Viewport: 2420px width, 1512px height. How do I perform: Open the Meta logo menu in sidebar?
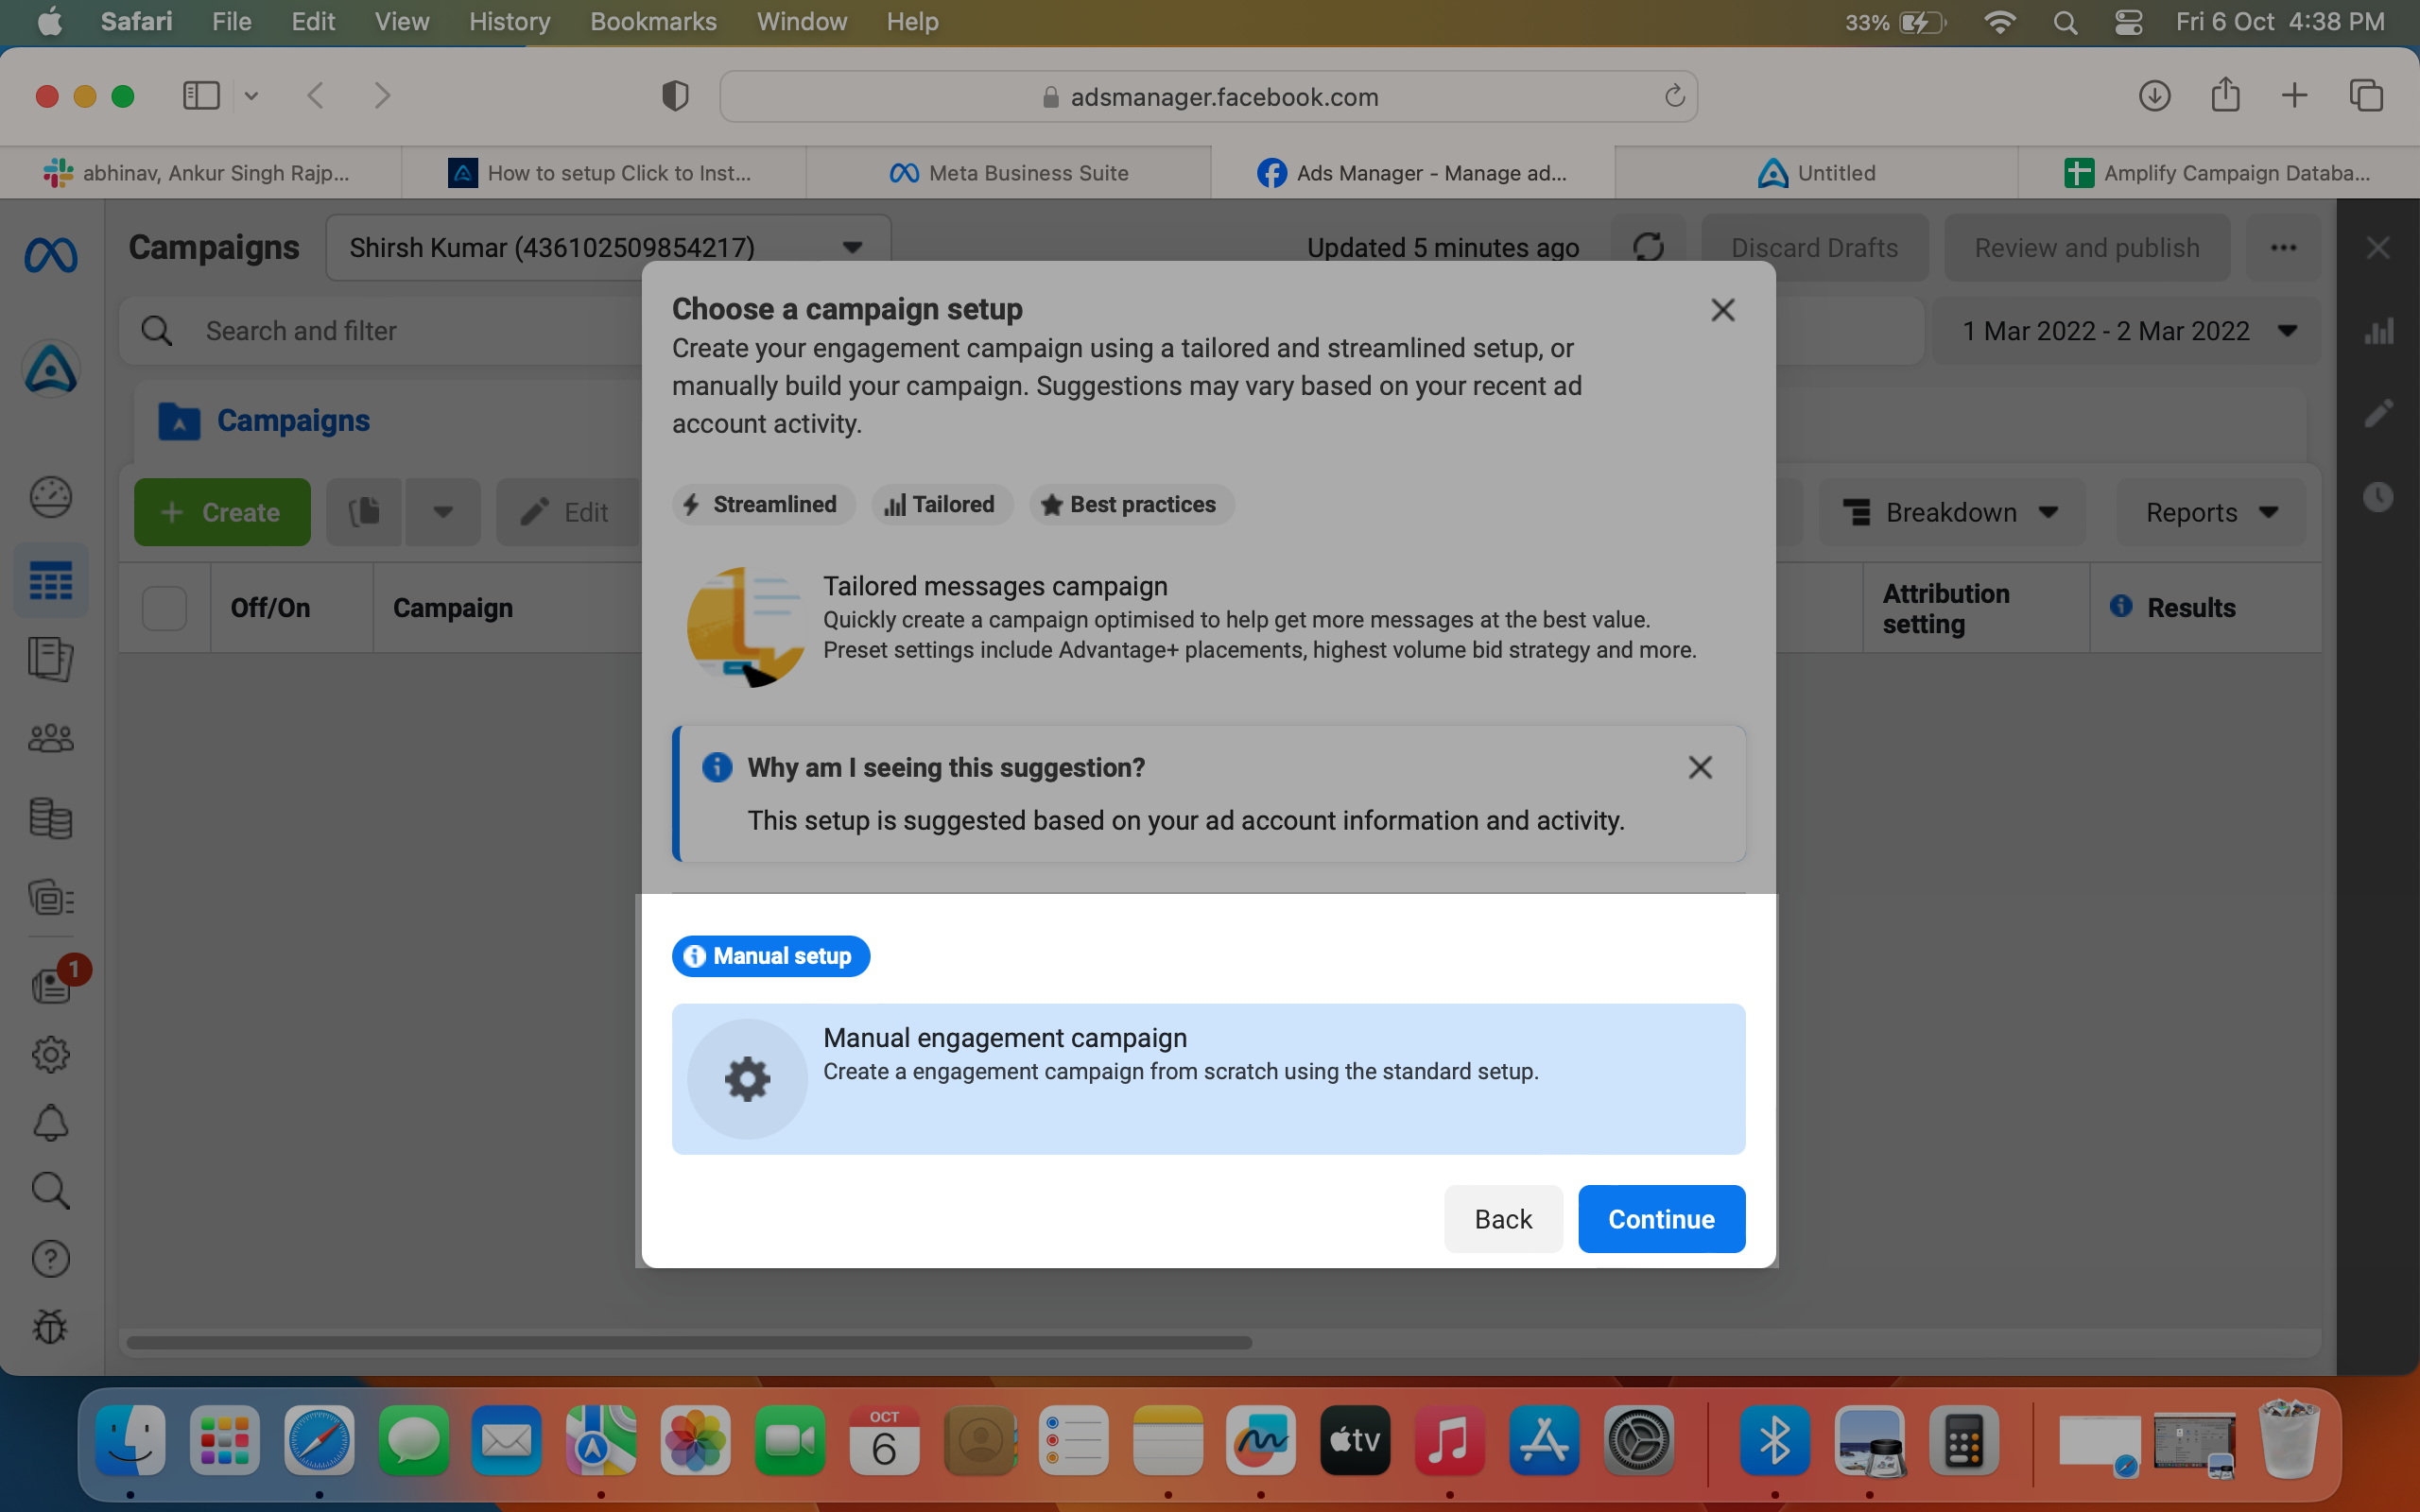[x=50, y=255]
